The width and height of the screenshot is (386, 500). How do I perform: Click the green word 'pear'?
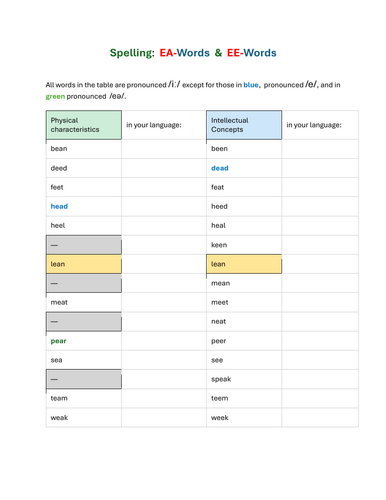[58, 341]
